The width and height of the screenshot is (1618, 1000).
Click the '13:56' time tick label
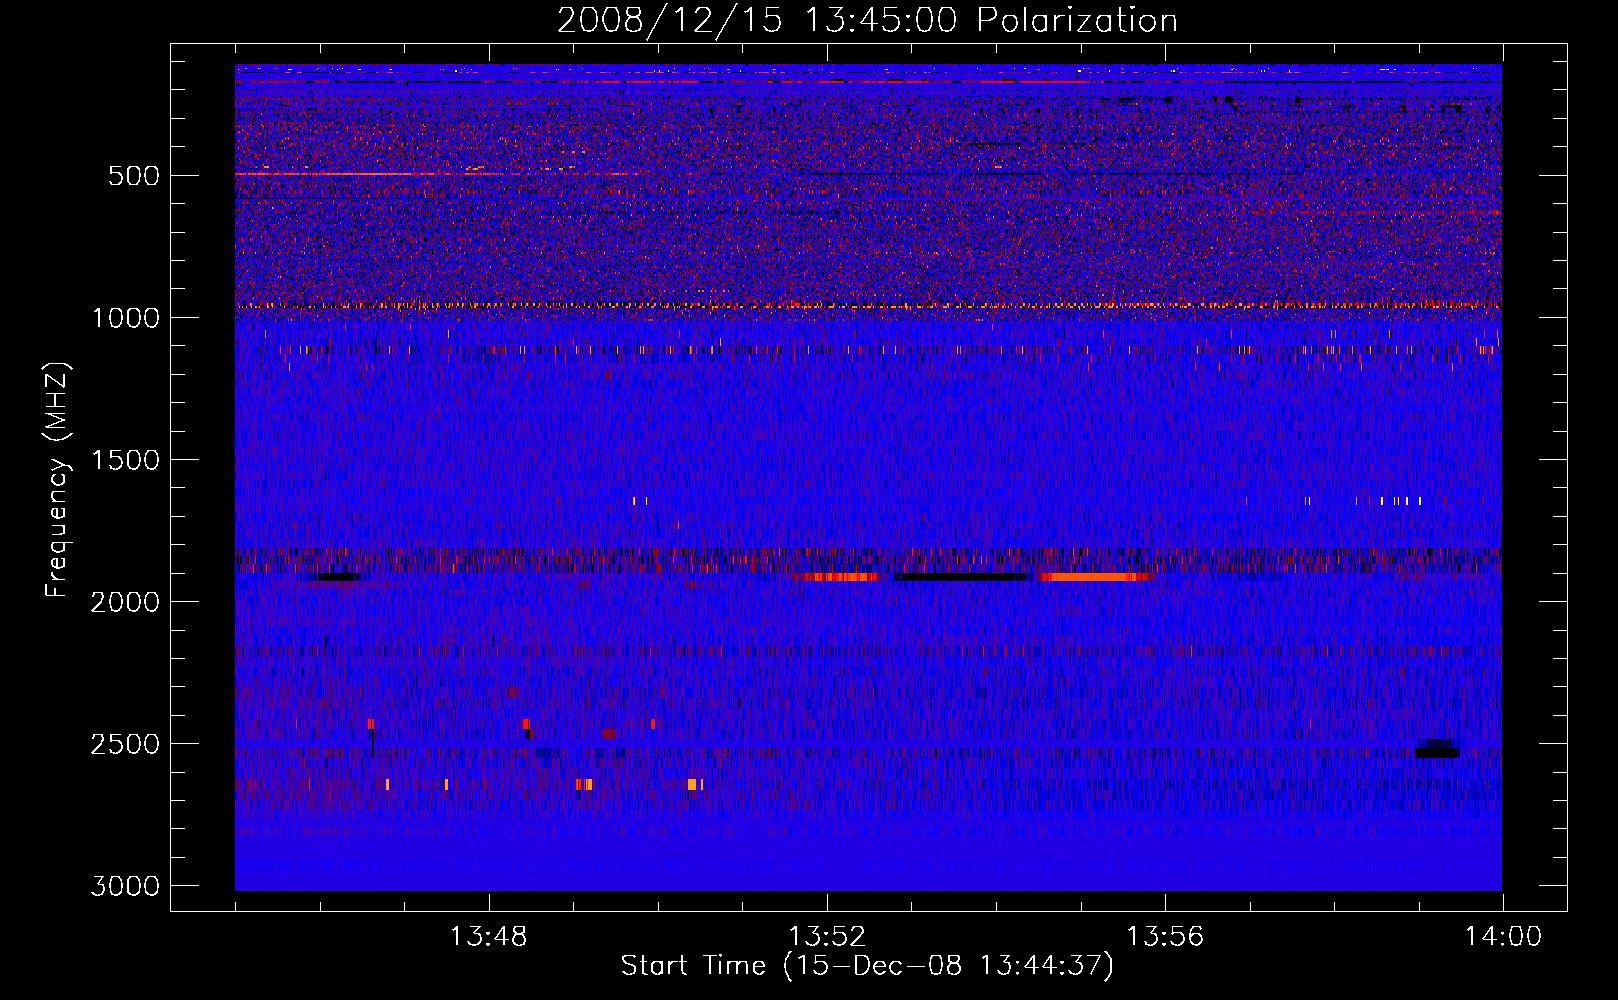pos(1165,937)
